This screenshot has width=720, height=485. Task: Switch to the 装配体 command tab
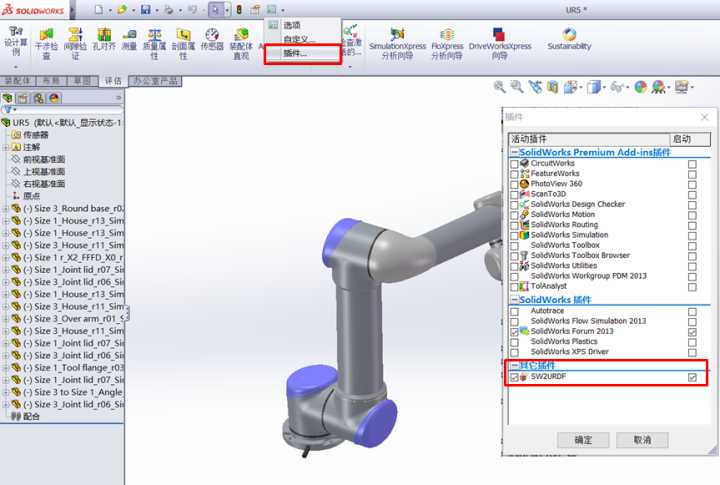click(17, 81)
